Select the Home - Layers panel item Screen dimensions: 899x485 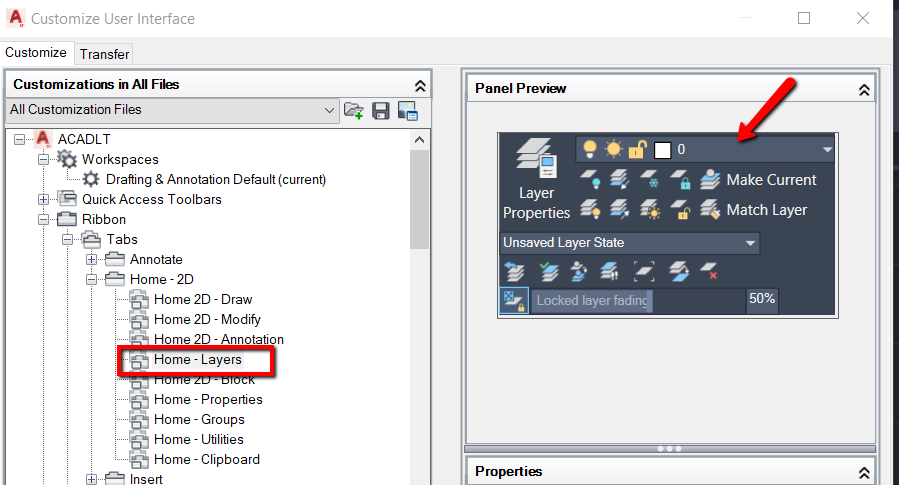(x=198, y=359)
